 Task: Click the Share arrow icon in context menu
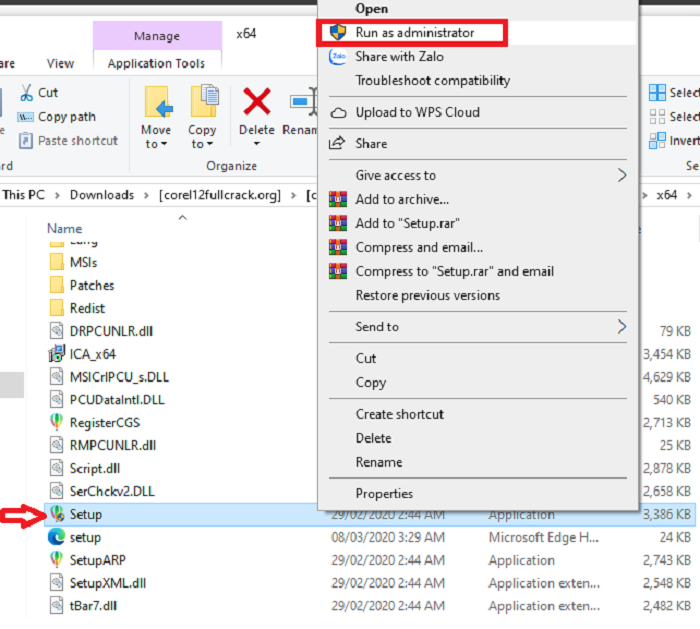[337, 143]
